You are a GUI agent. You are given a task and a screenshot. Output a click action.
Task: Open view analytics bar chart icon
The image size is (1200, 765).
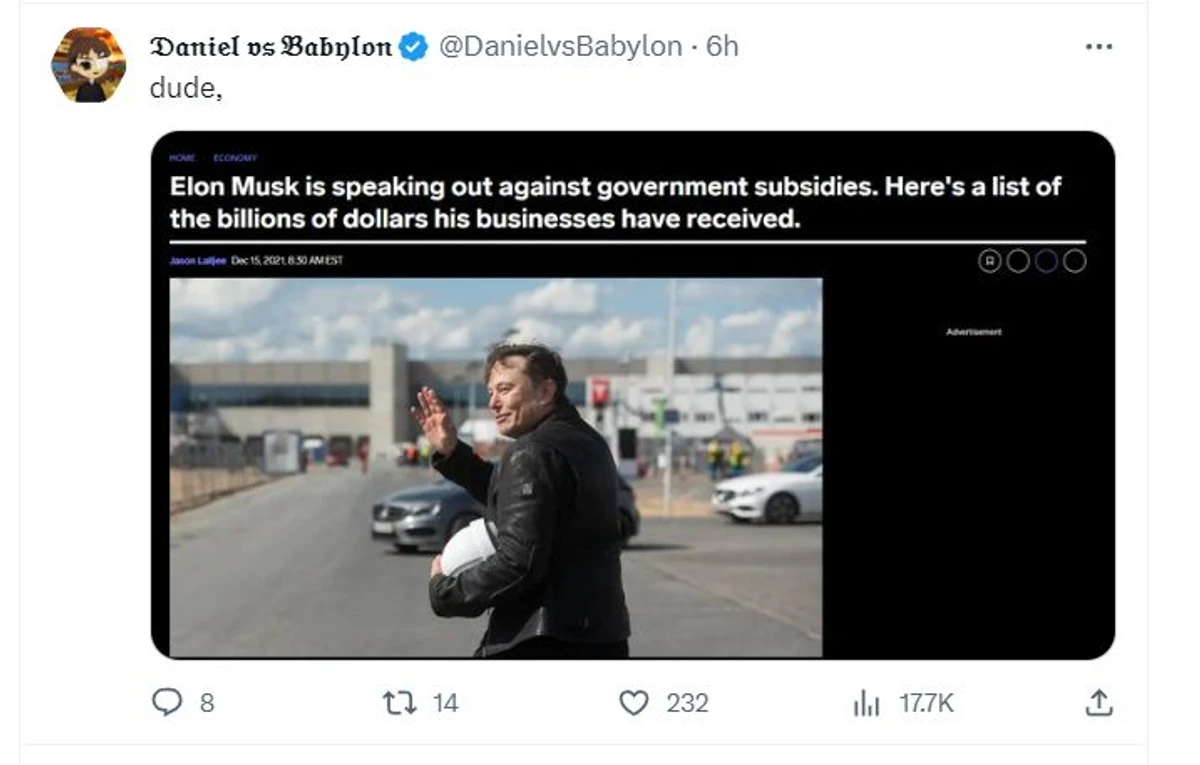(866, 704)
